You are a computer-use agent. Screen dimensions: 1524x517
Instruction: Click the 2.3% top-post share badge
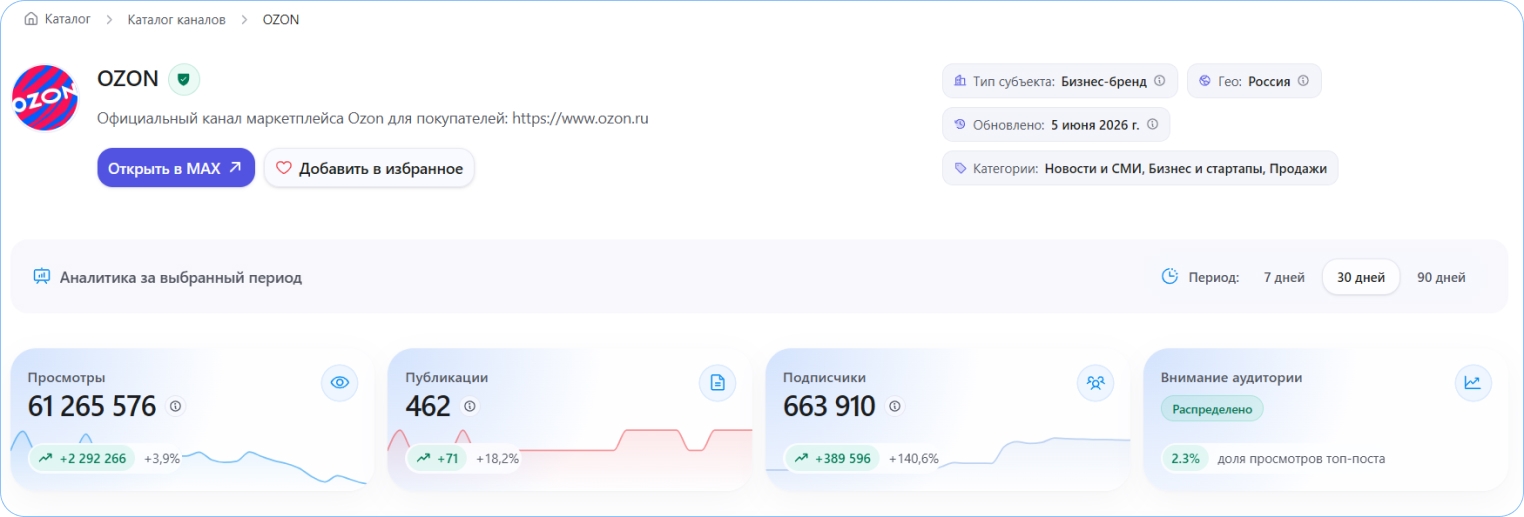click(1184, 459)
